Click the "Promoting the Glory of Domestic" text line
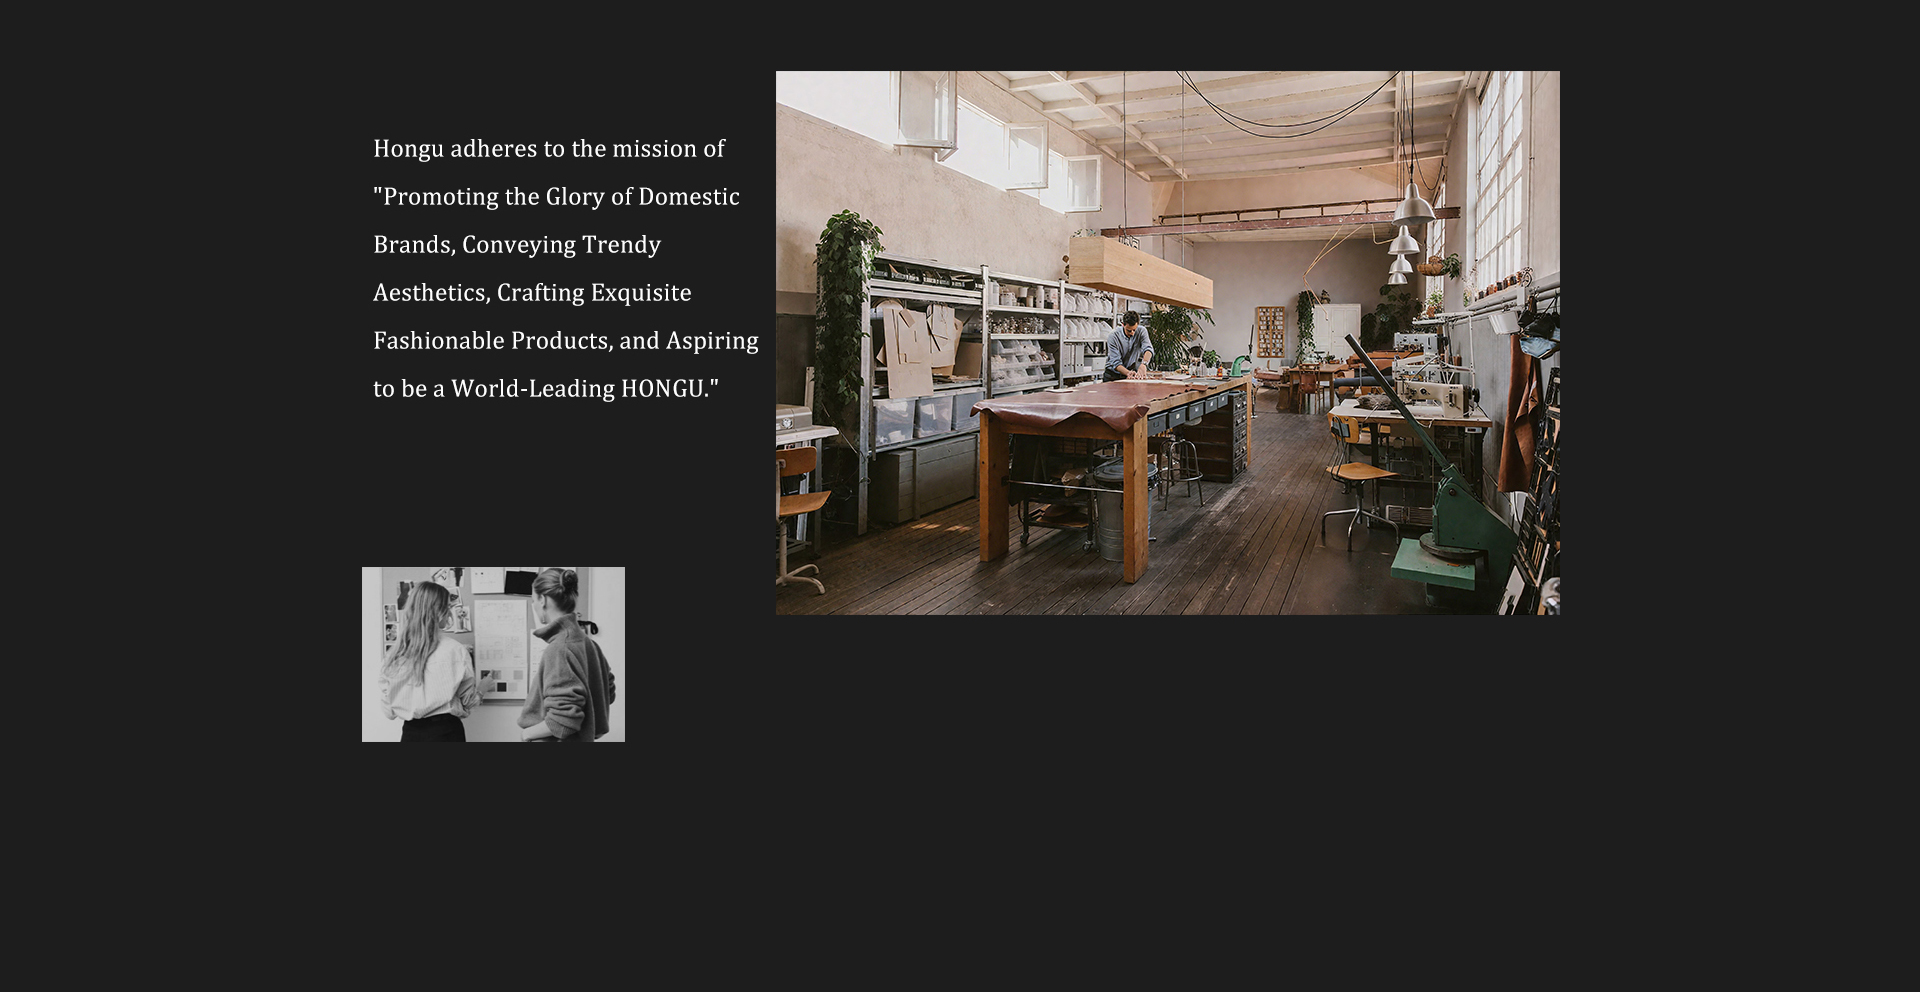This screenshot has width=1920, height=992. coord(557,197)
